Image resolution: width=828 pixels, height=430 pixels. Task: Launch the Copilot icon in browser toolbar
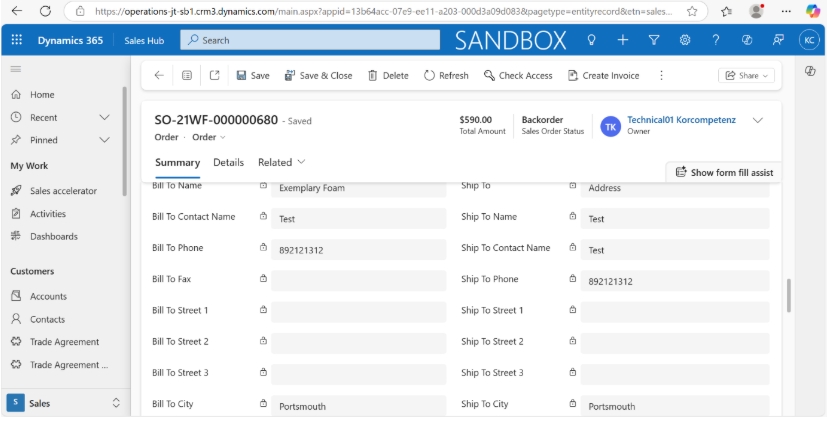tap(813, 11)
